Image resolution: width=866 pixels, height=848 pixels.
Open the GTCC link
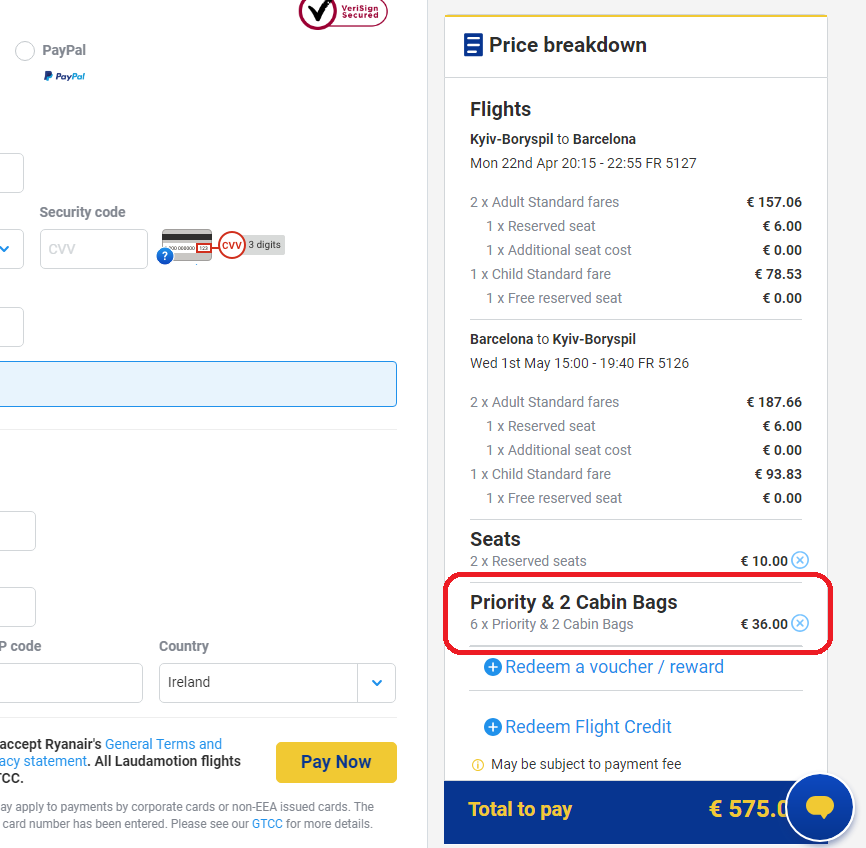[267, 824]
